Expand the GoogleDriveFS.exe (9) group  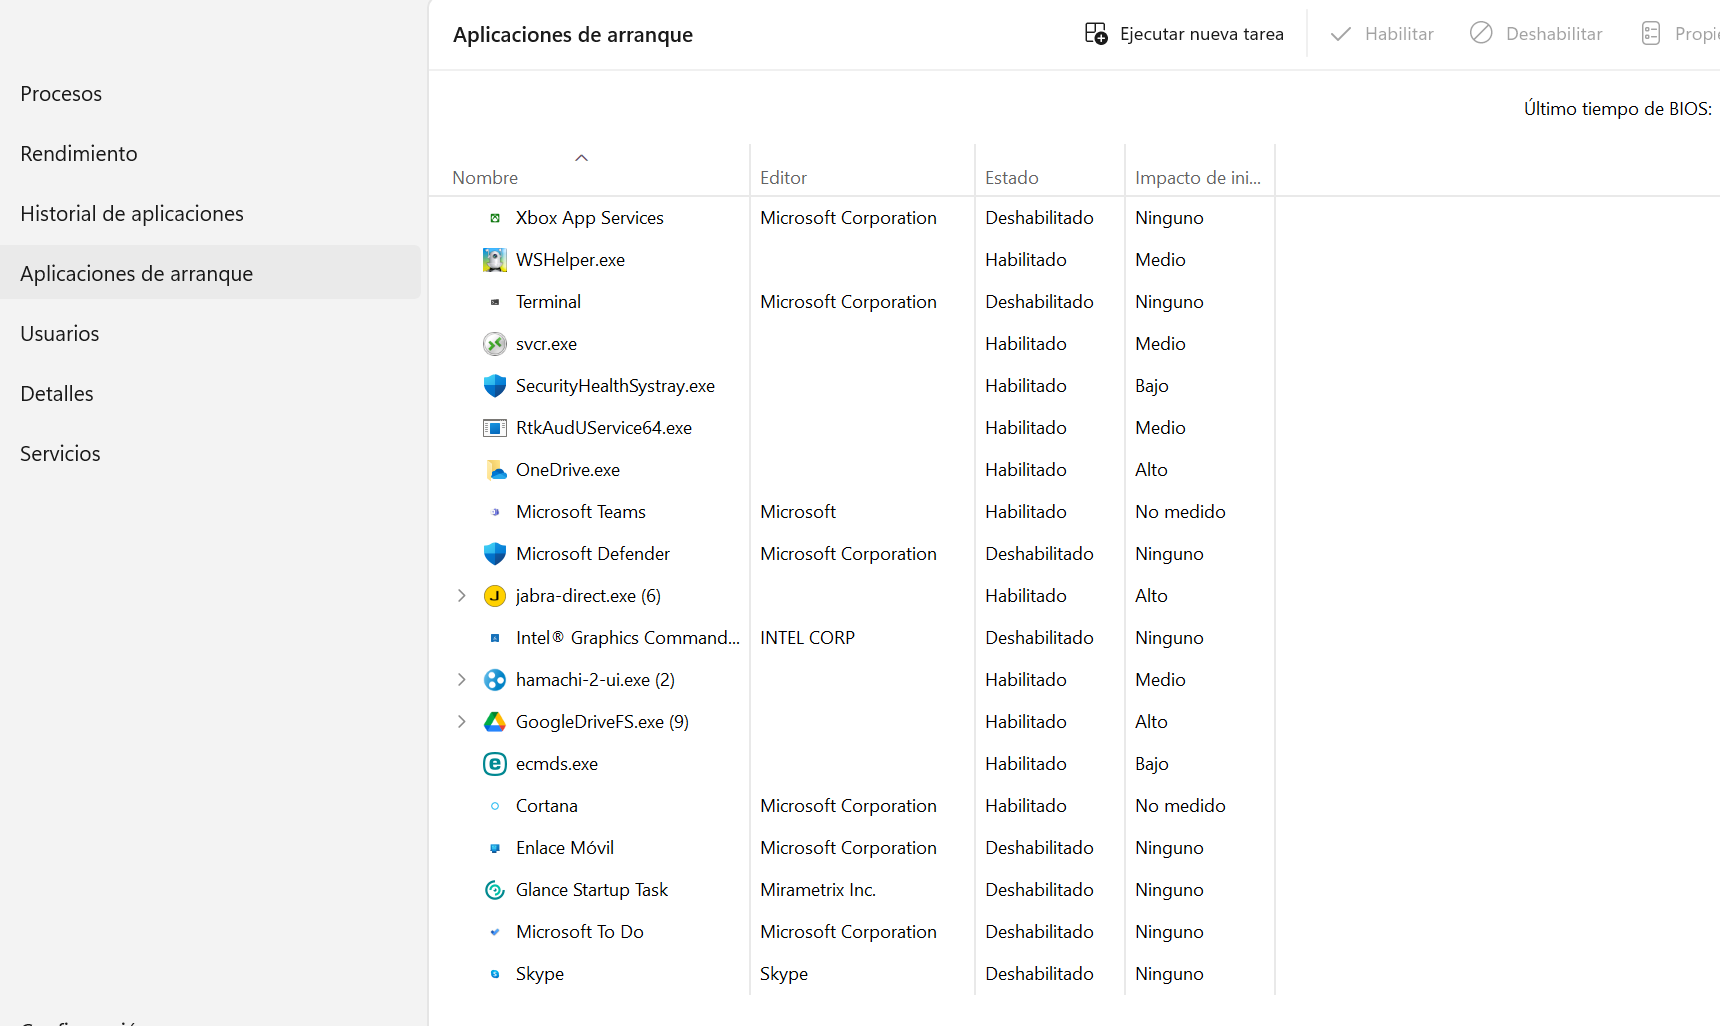461,722
